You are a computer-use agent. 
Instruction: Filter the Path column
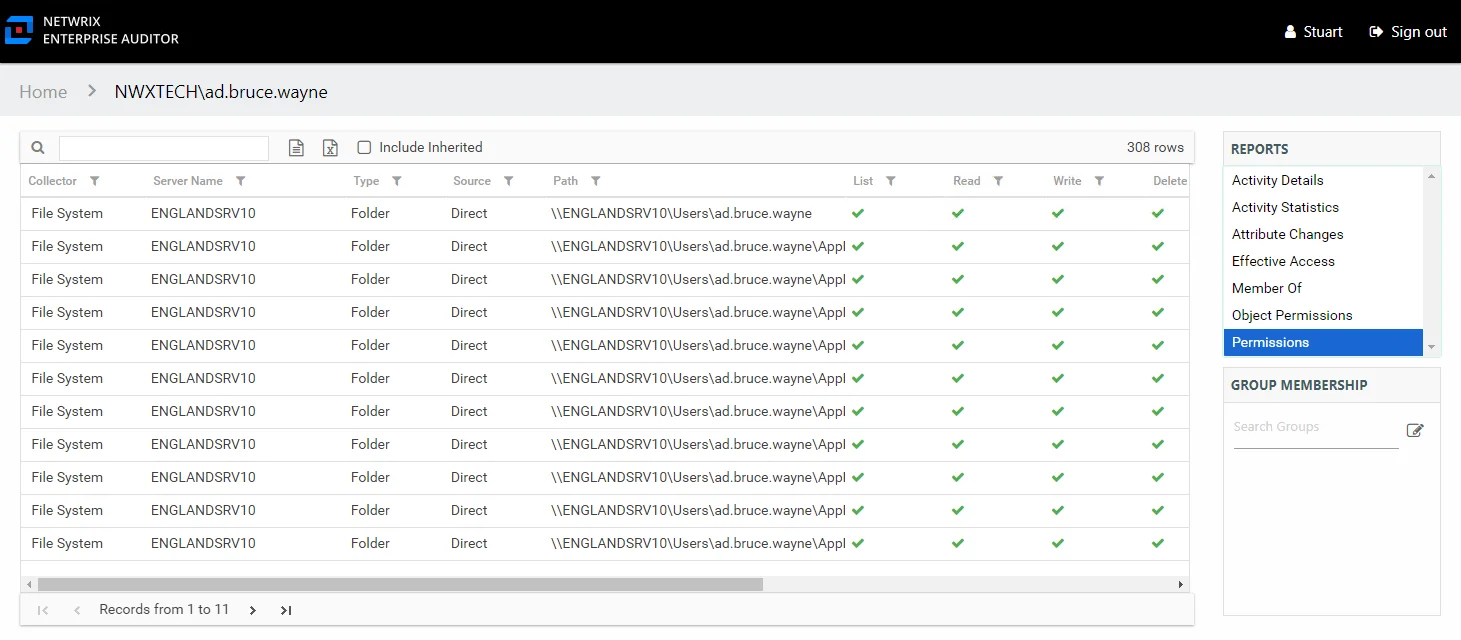point(596,181)
